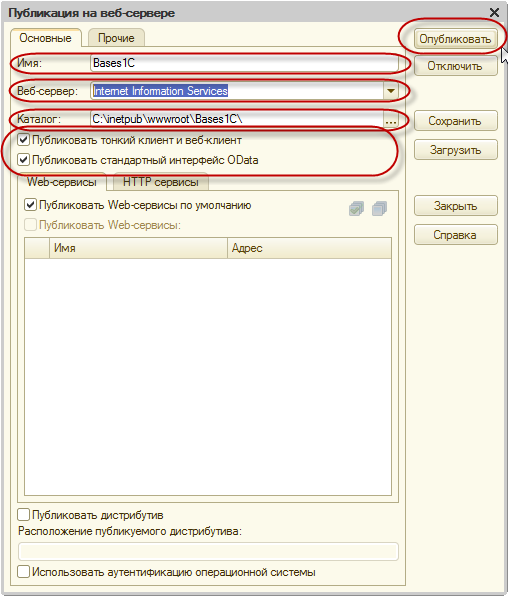The image size is (508, 596).
Task: Click the Адрес column header
Action: click(309, 248)
